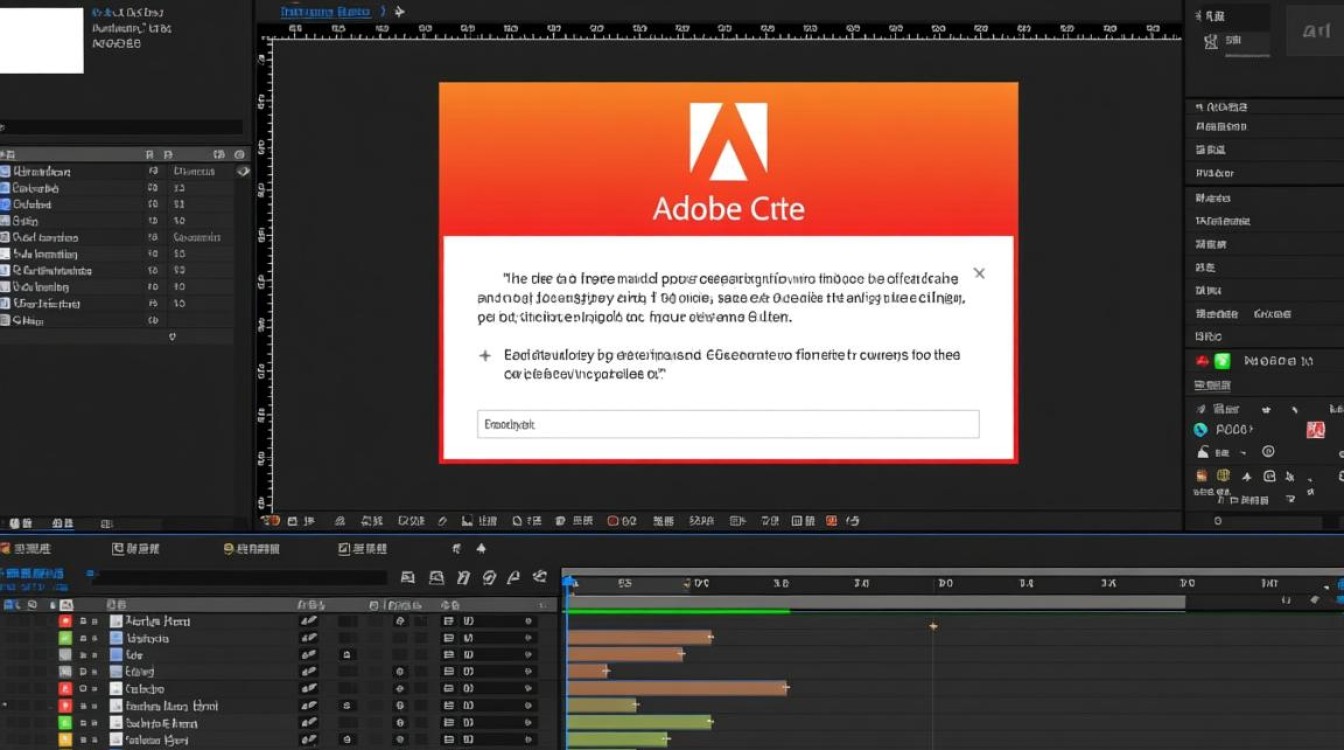Expand the plus item in the Adobe dialog
The height and width of the screenshot is (750, 1344).
click(x=485, y=355)
